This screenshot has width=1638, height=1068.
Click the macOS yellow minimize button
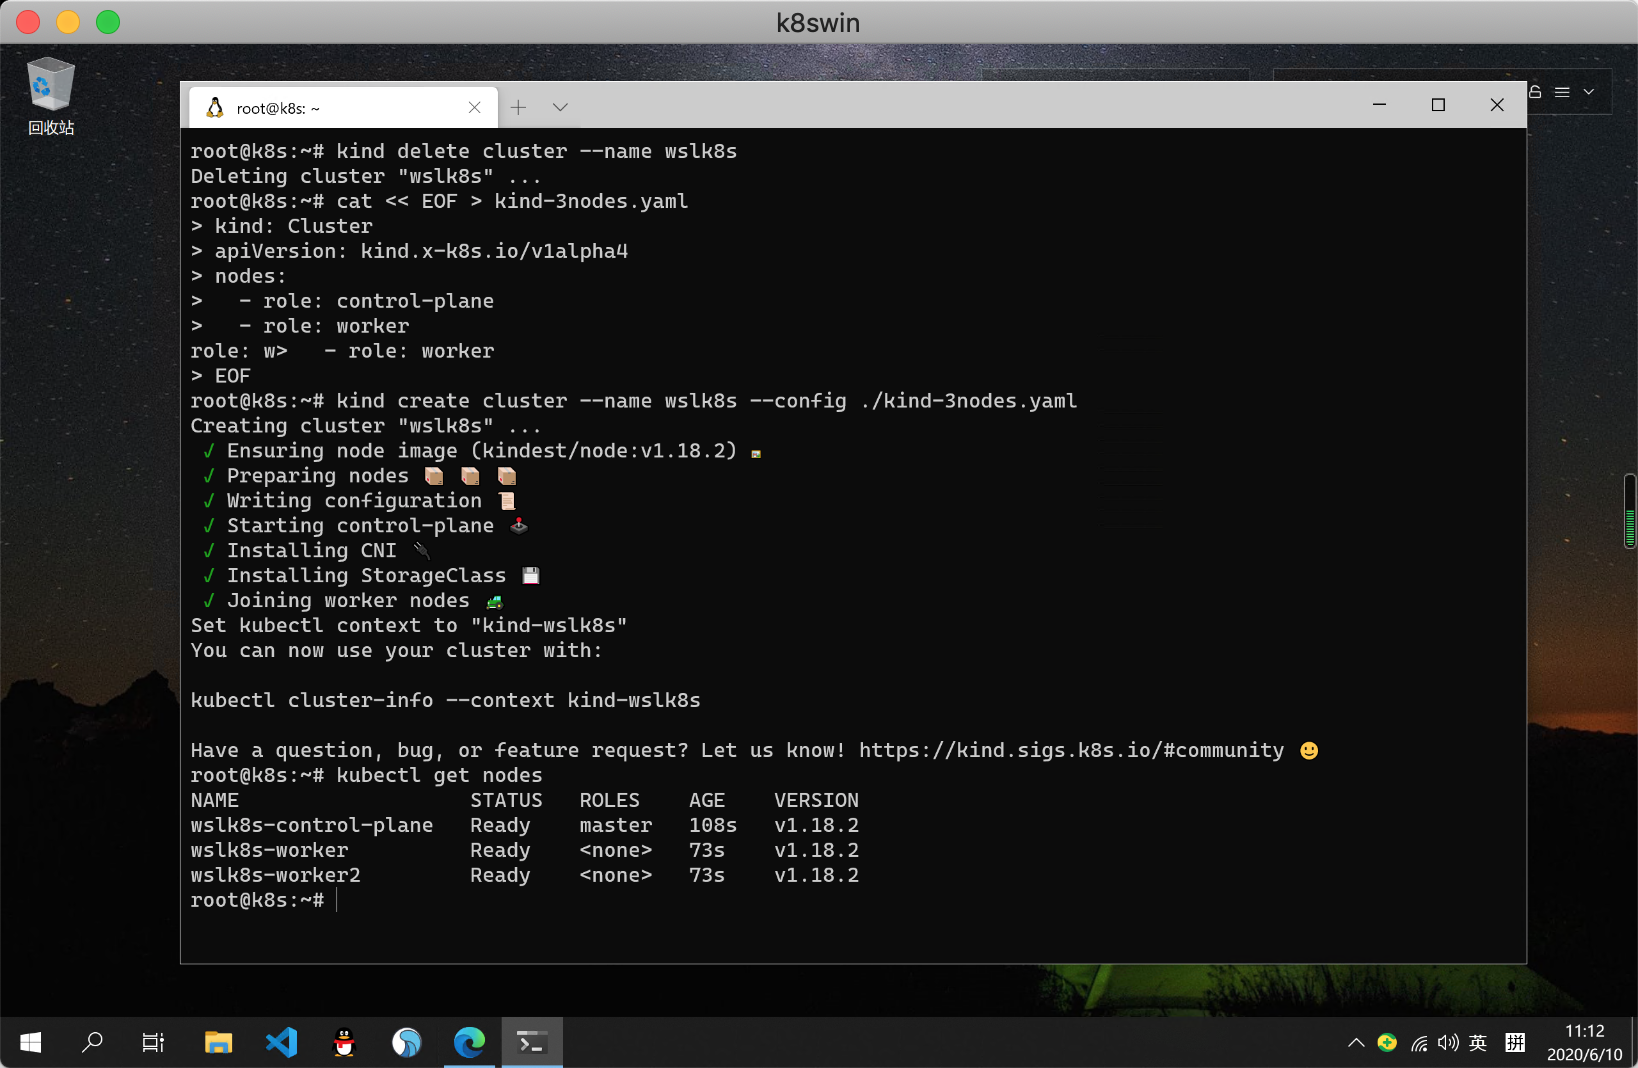[68, 22]
